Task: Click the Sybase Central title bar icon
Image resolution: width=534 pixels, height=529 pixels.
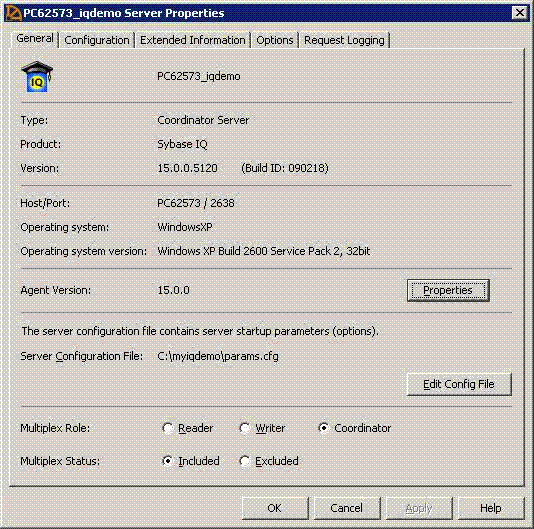Action: tap(13, 13)
